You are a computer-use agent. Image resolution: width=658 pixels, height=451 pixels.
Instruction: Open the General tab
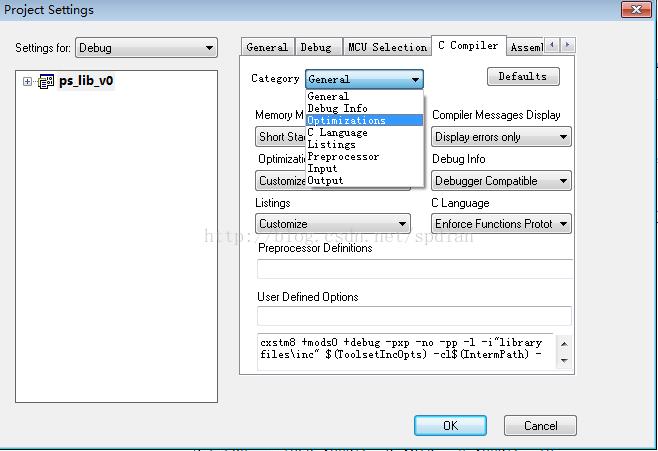click(x=267, y=47)
